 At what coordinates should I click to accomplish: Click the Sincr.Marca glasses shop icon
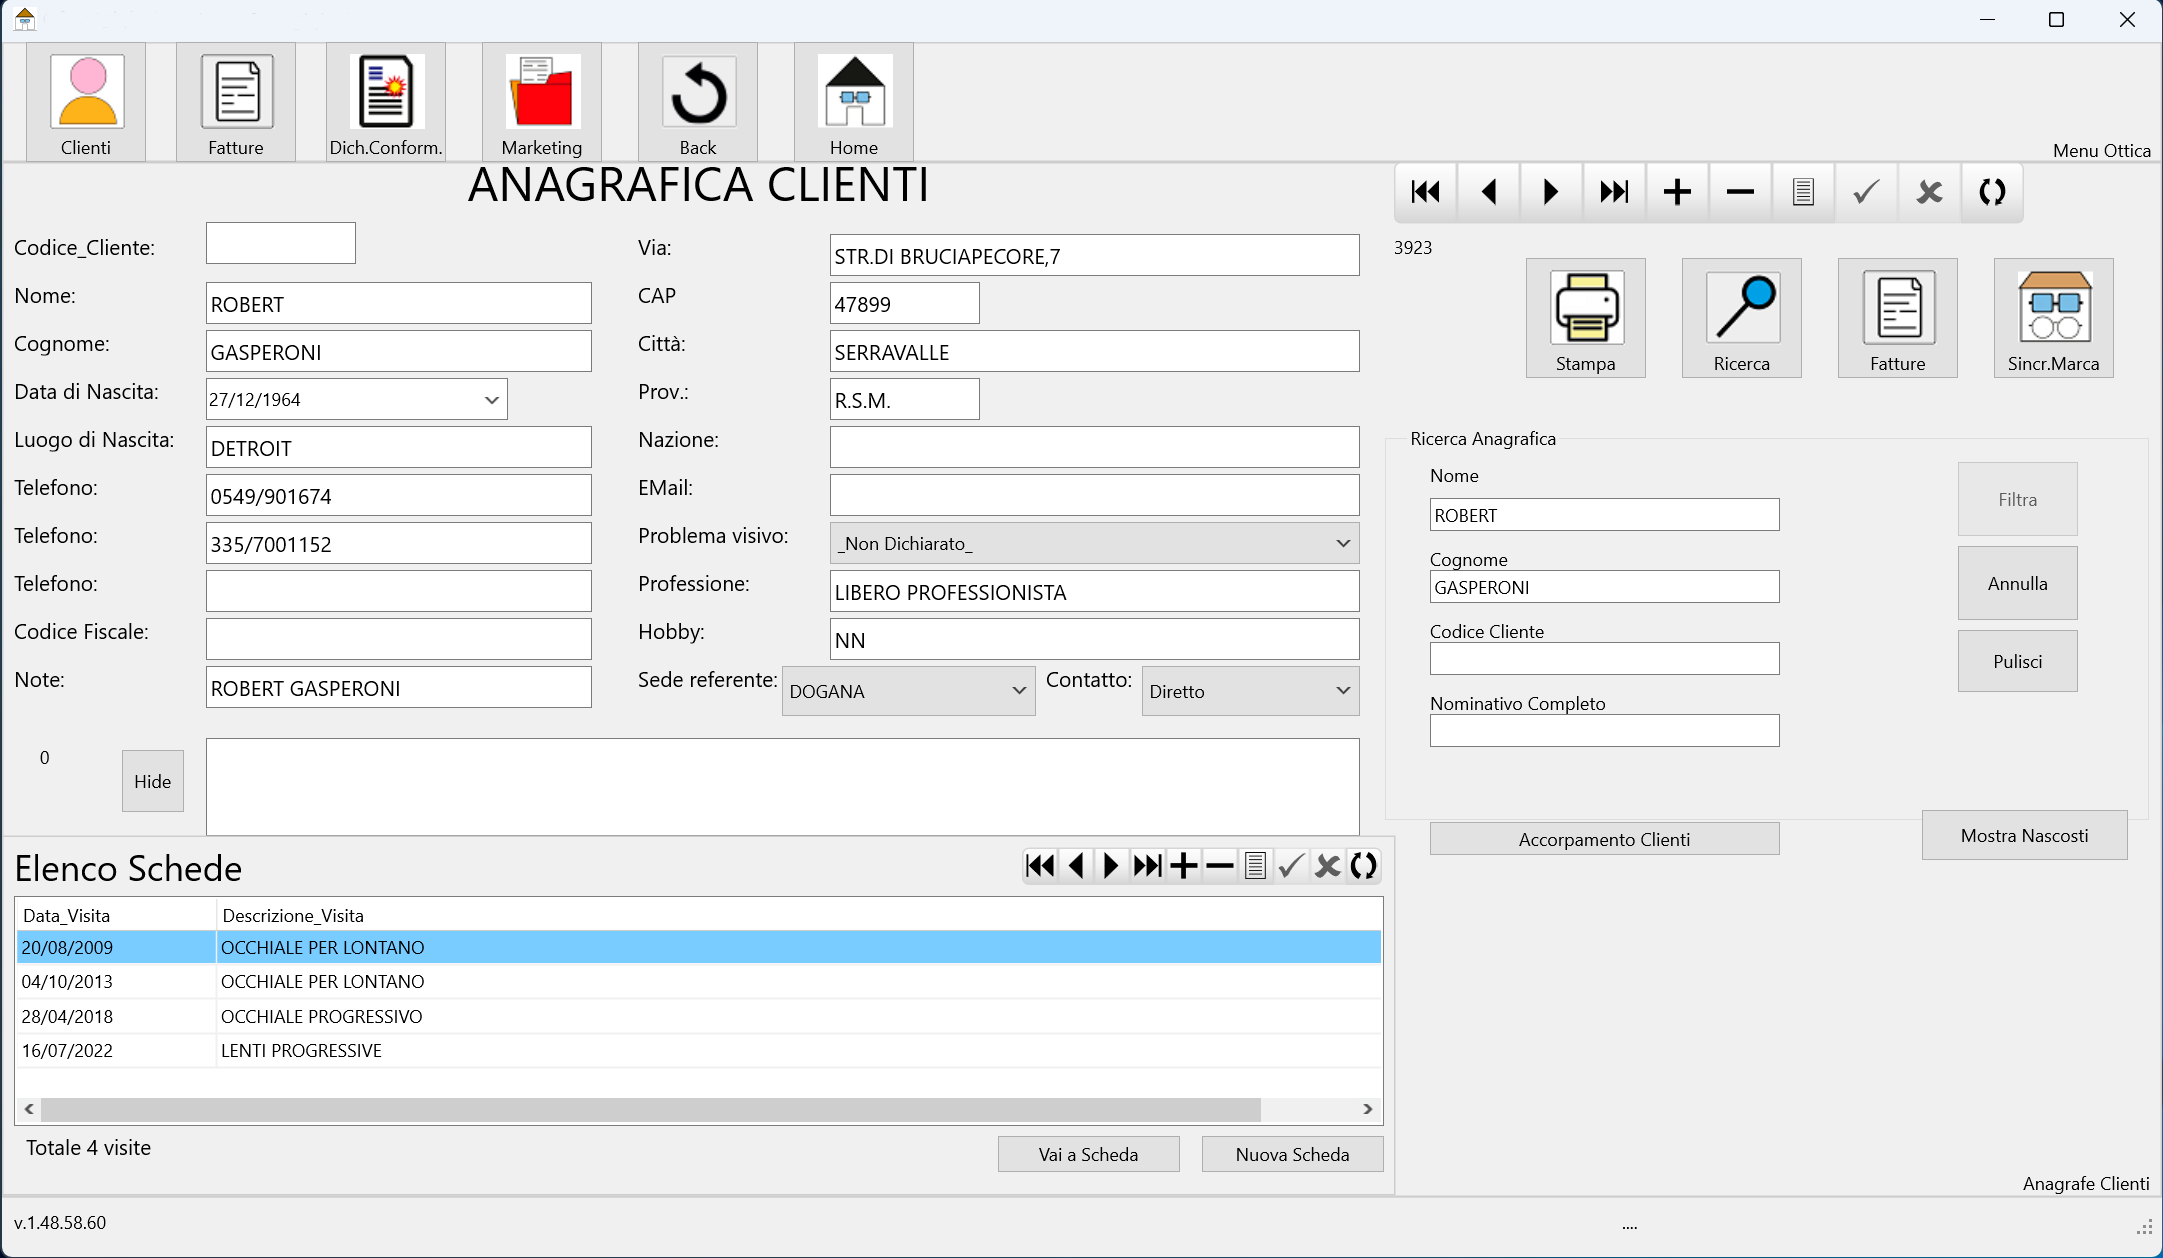pyautogui.click(x=2054, y=318)
